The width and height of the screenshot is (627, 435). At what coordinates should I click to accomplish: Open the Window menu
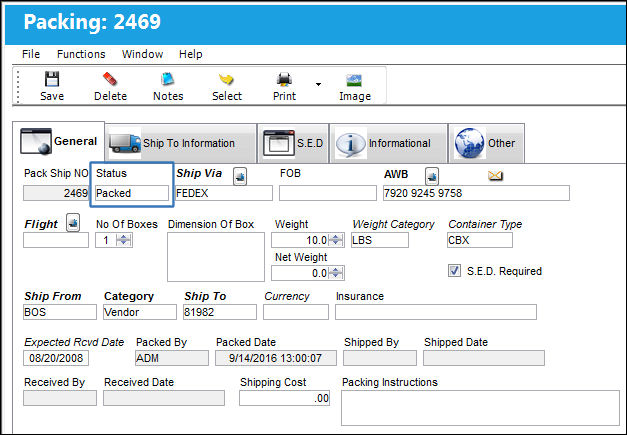[142, 54]
